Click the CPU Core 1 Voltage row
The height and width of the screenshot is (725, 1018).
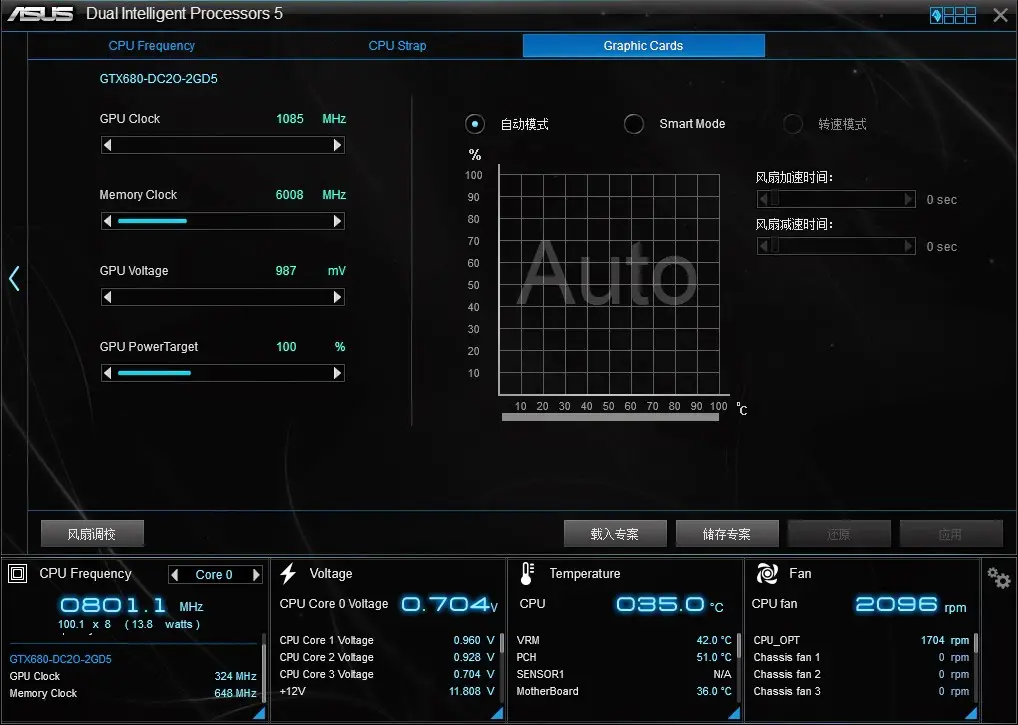click(x=387, y=640)
